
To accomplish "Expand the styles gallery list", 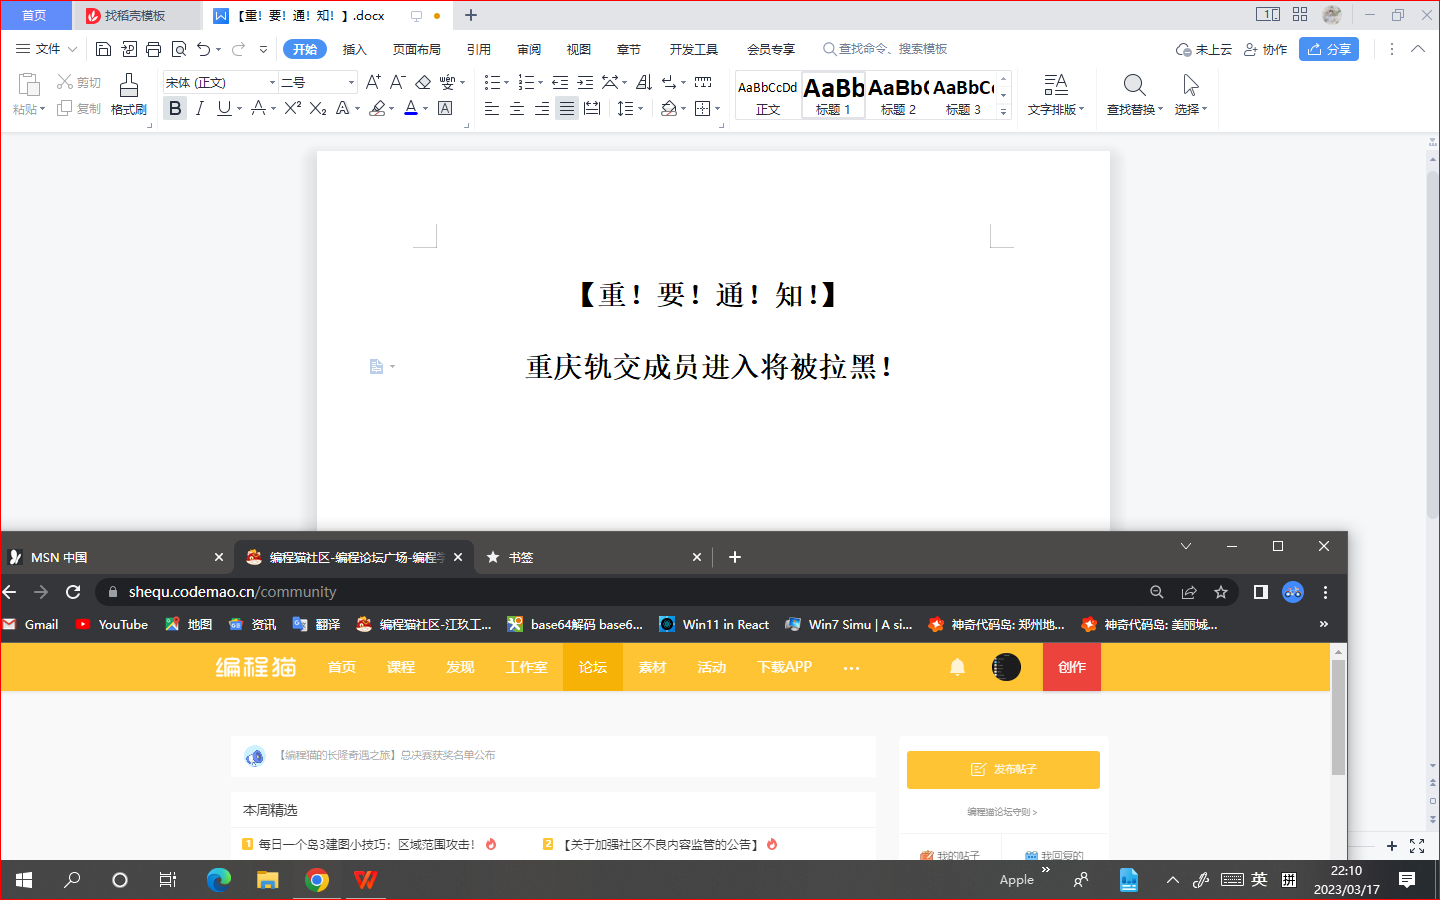I will 1003,112.
